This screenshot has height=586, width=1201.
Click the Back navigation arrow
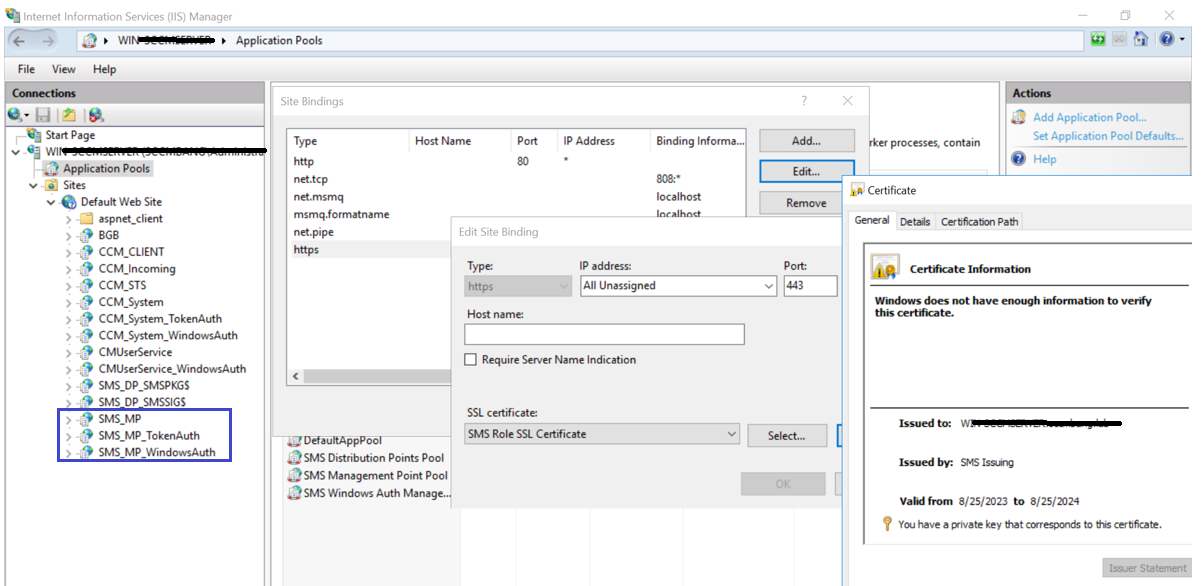coord(19,40)
